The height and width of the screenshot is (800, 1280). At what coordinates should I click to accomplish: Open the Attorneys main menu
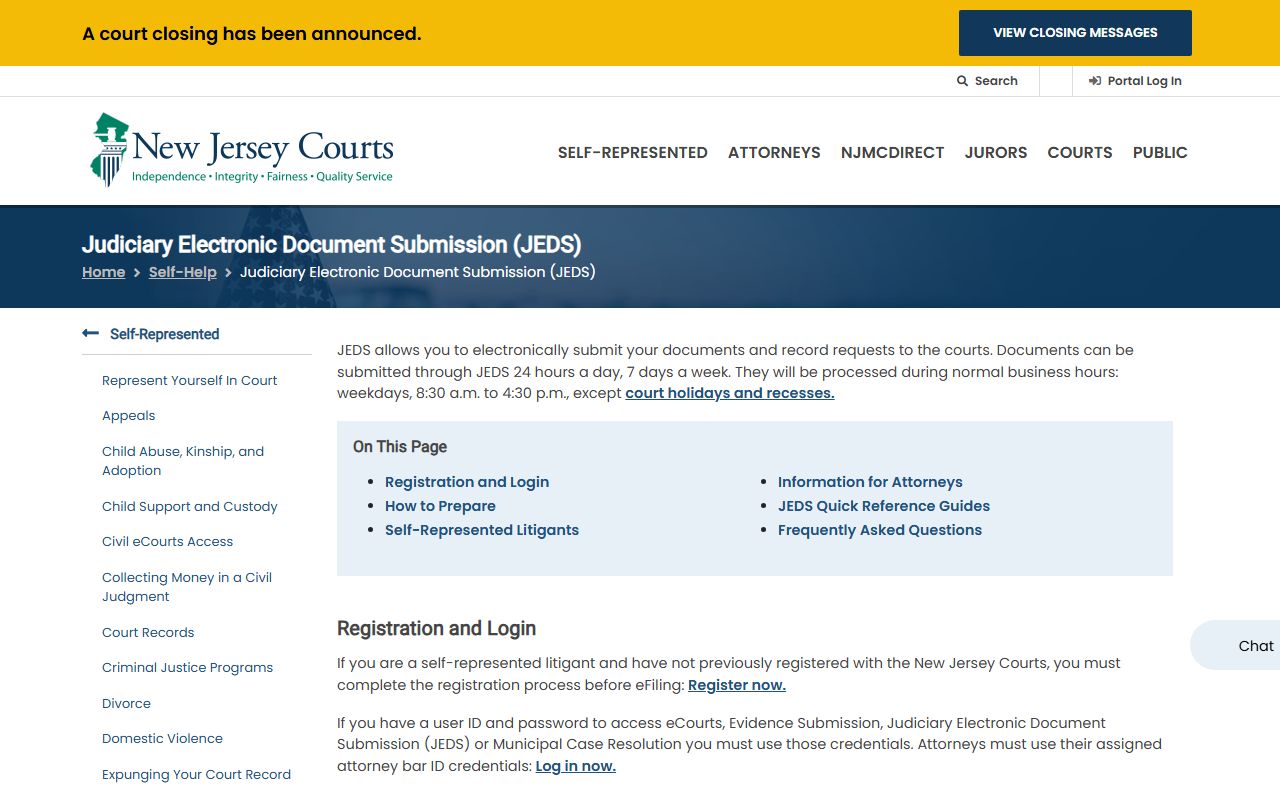click(x=774, y=152)
